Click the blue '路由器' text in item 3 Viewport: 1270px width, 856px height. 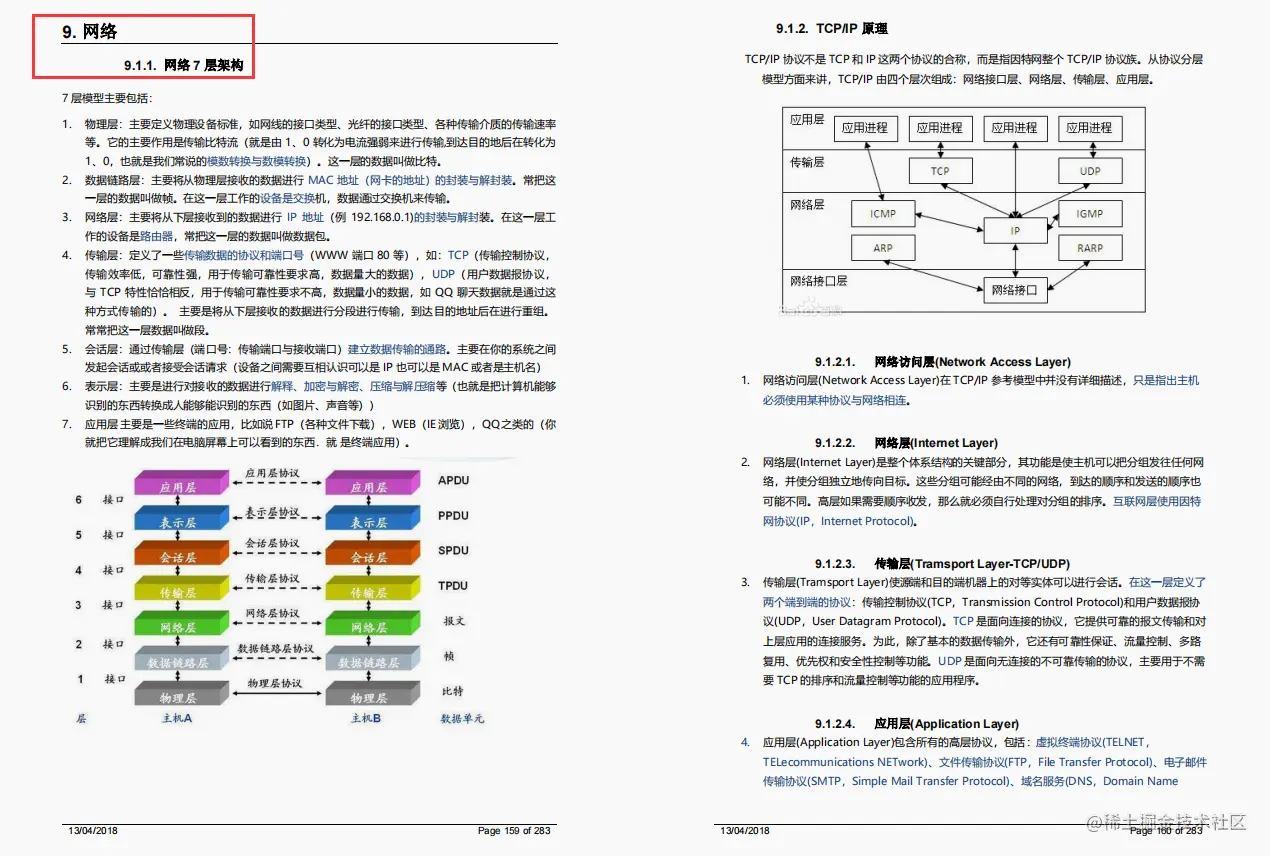point(156,236)
